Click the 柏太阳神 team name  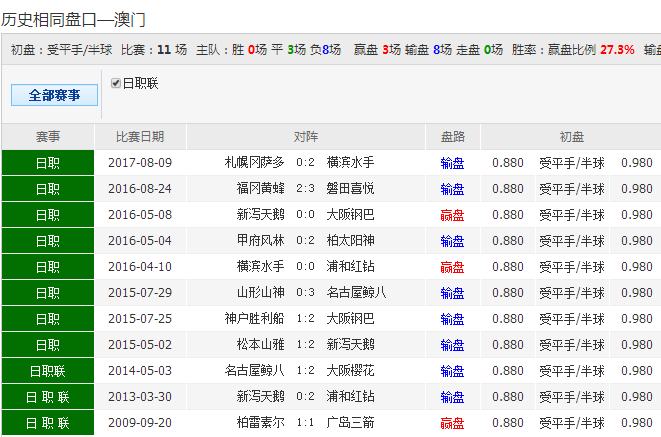350,241
